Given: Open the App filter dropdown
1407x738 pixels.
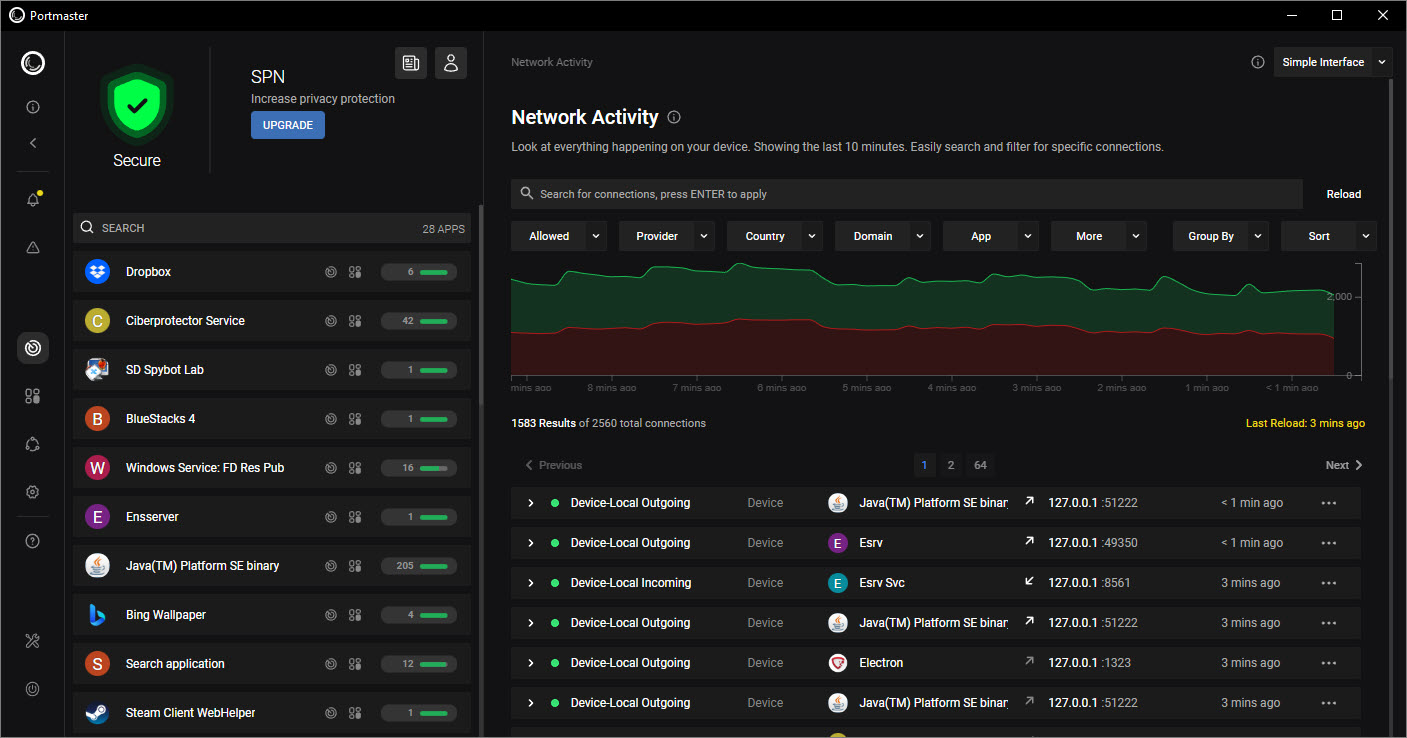Looking at the screenshot, I should click(990, 236).
